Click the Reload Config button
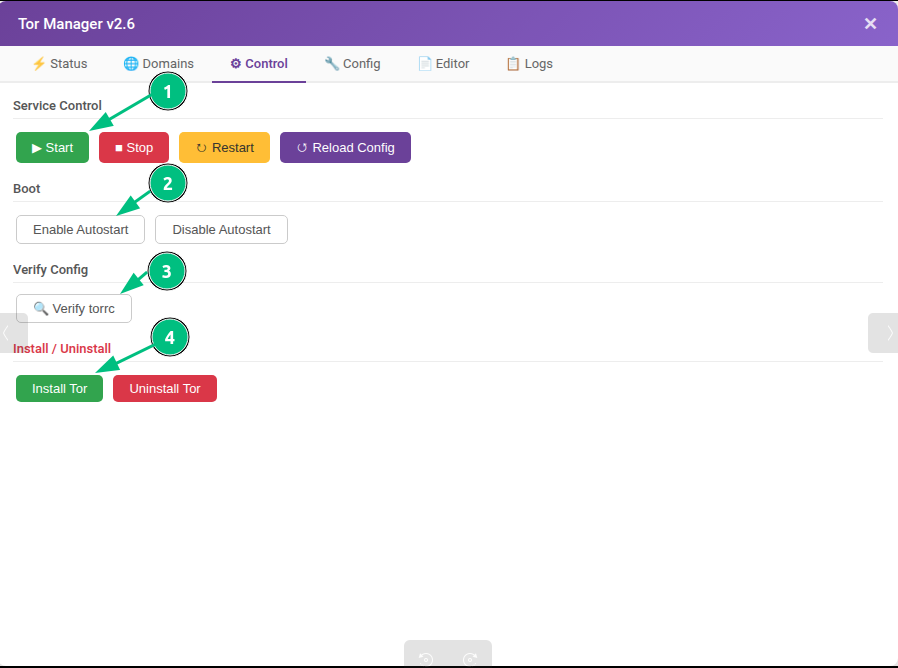The height and width of the screenshot is (668, 898). 345,148
